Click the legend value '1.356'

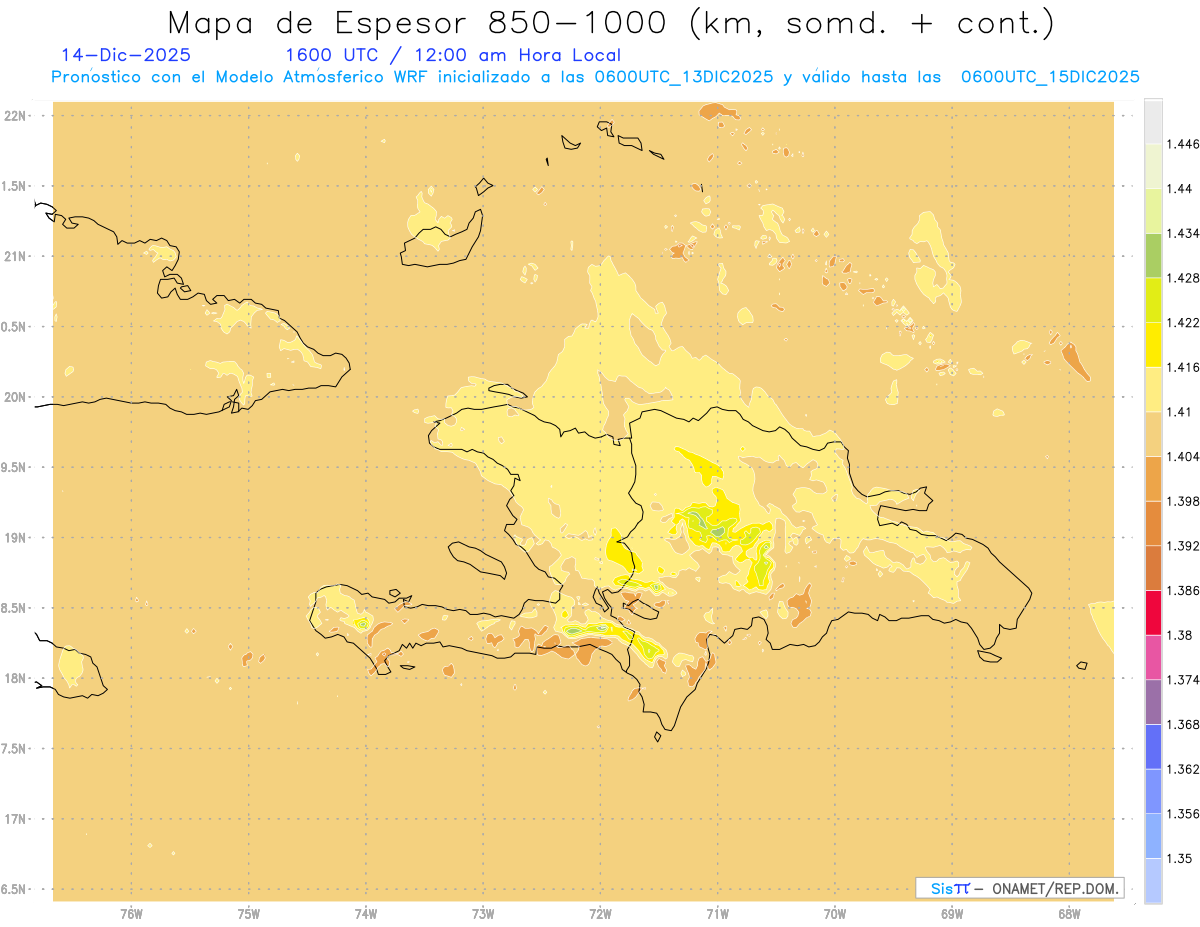pyautogui.click(x=1182, y=814)
